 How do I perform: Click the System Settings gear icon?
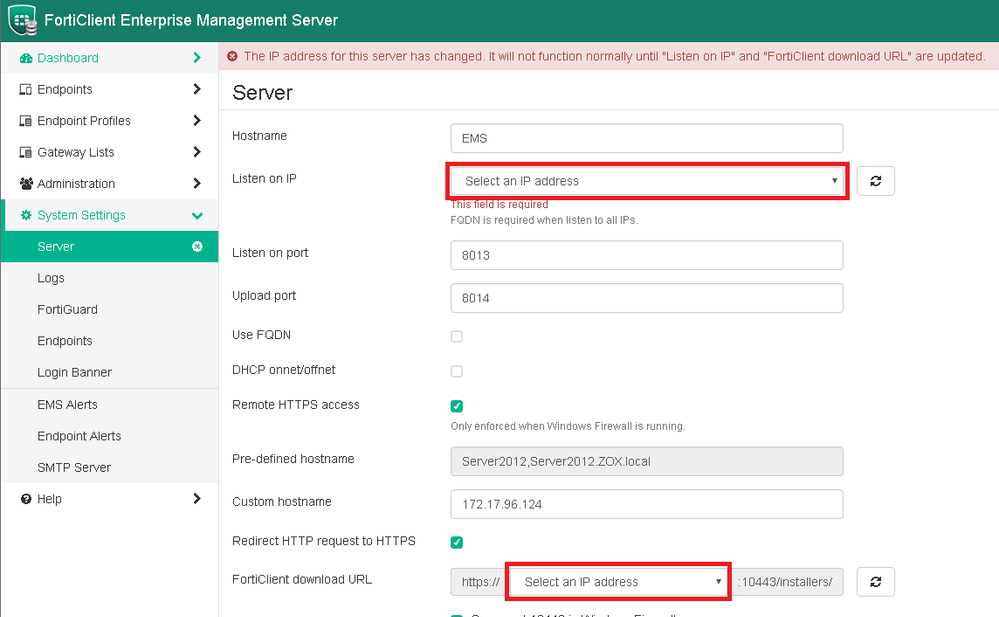click(x=26, y=215)
